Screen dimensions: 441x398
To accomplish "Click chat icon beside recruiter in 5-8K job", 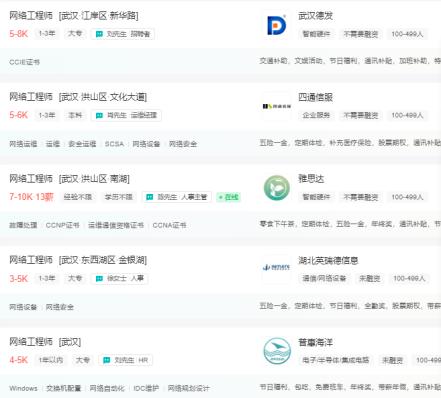I will coord(99,34).
